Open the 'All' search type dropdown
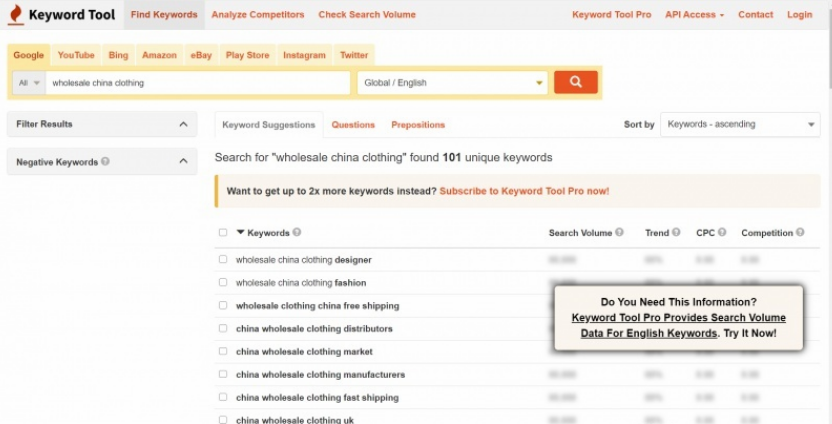Screen dimensions: 832x424 [x=29, y=83]
